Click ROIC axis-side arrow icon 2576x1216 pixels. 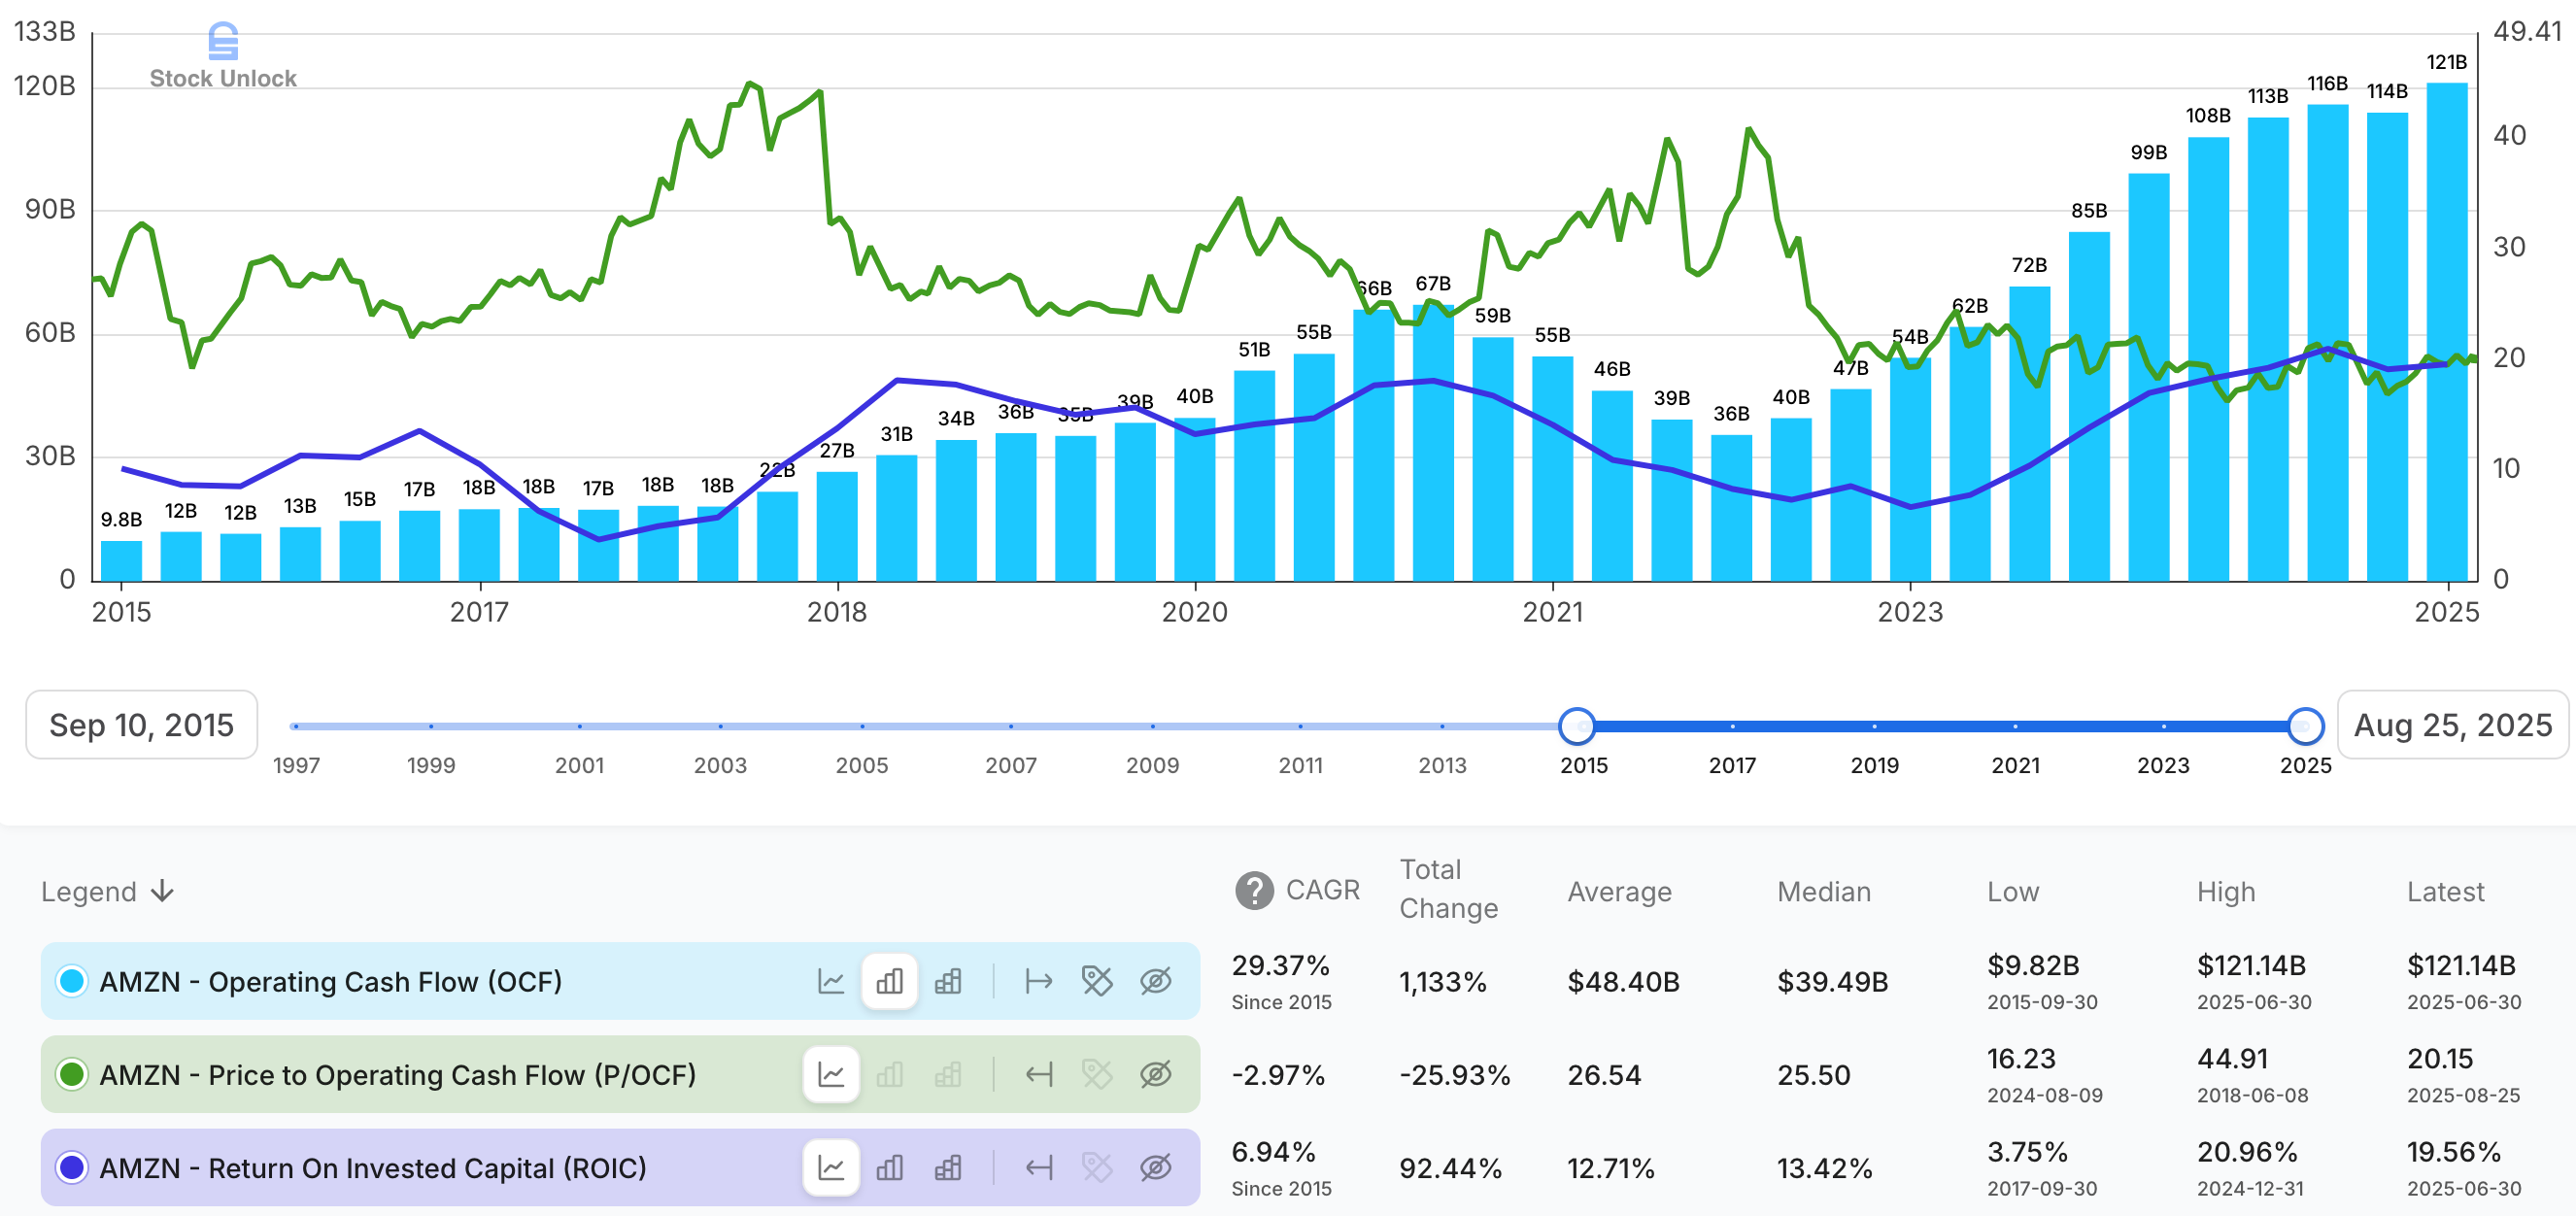[x=1039, y=1167]
